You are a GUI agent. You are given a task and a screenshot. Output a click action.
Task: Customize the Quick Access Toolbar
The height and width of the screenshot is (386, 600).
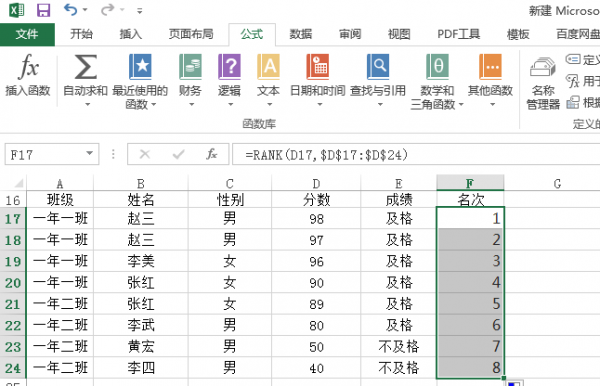140,11
